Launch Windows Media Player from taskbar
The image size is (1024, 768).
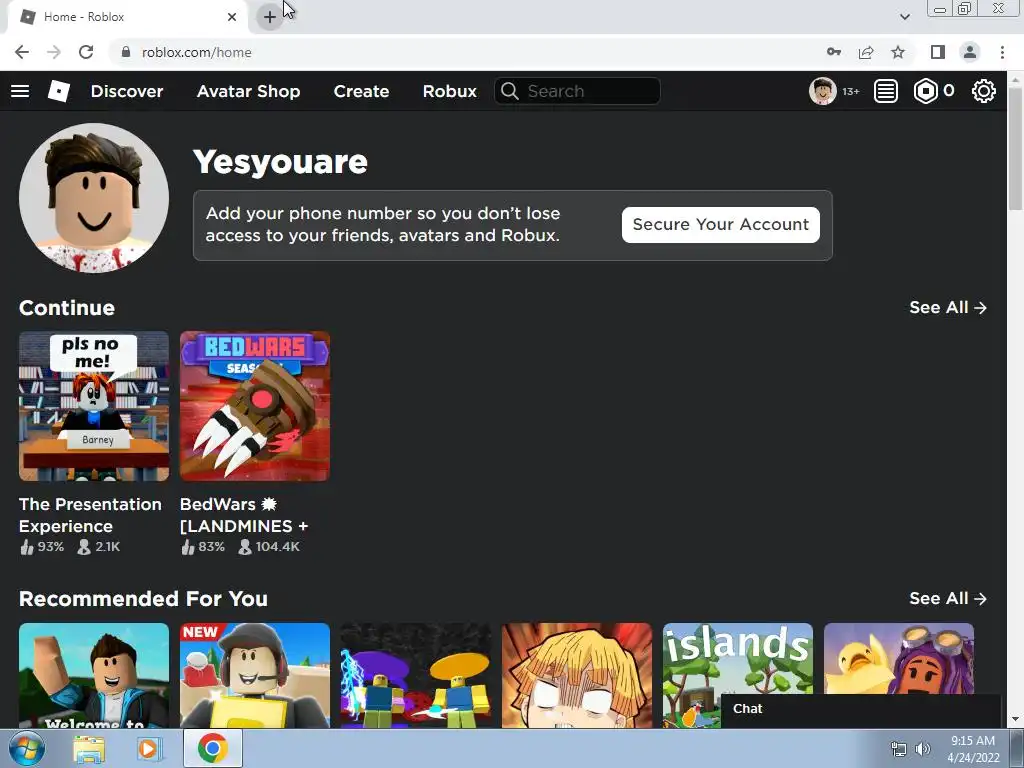pyautogui.click(x=148, y=749)
